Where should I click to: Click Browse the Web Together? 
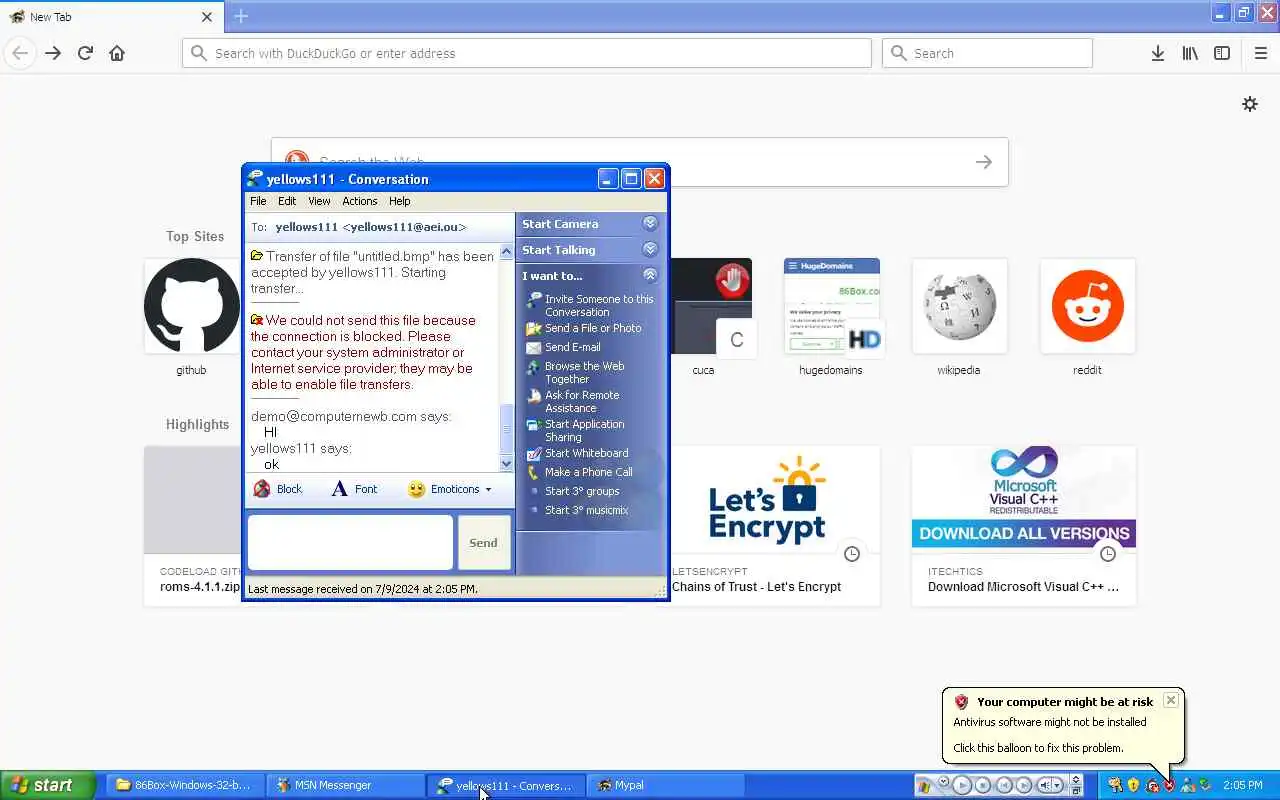pos(576,372)
